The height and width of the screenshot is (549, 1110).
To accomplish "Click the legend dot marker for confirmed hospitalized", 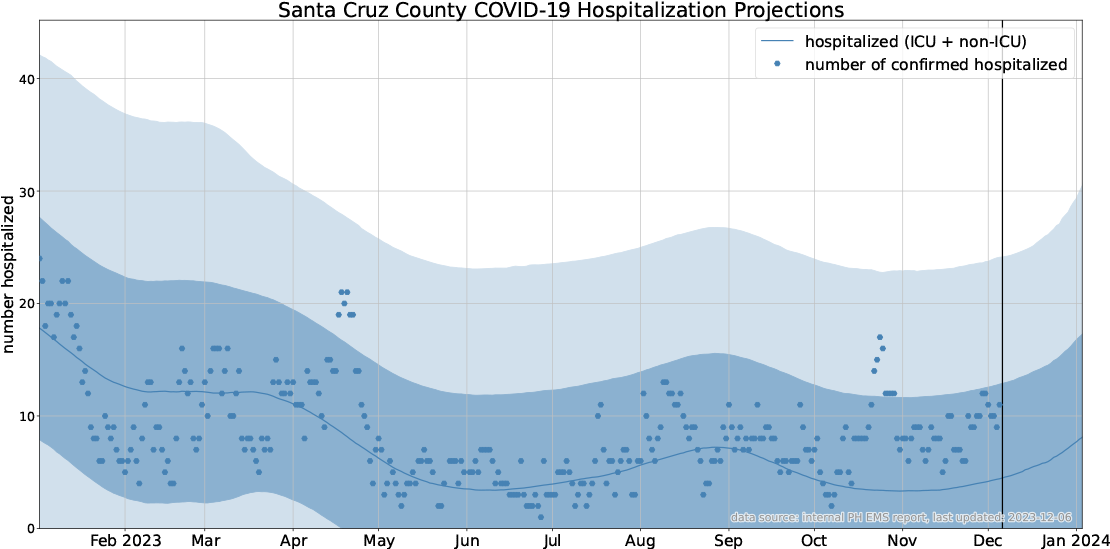I will coord(777,66).
